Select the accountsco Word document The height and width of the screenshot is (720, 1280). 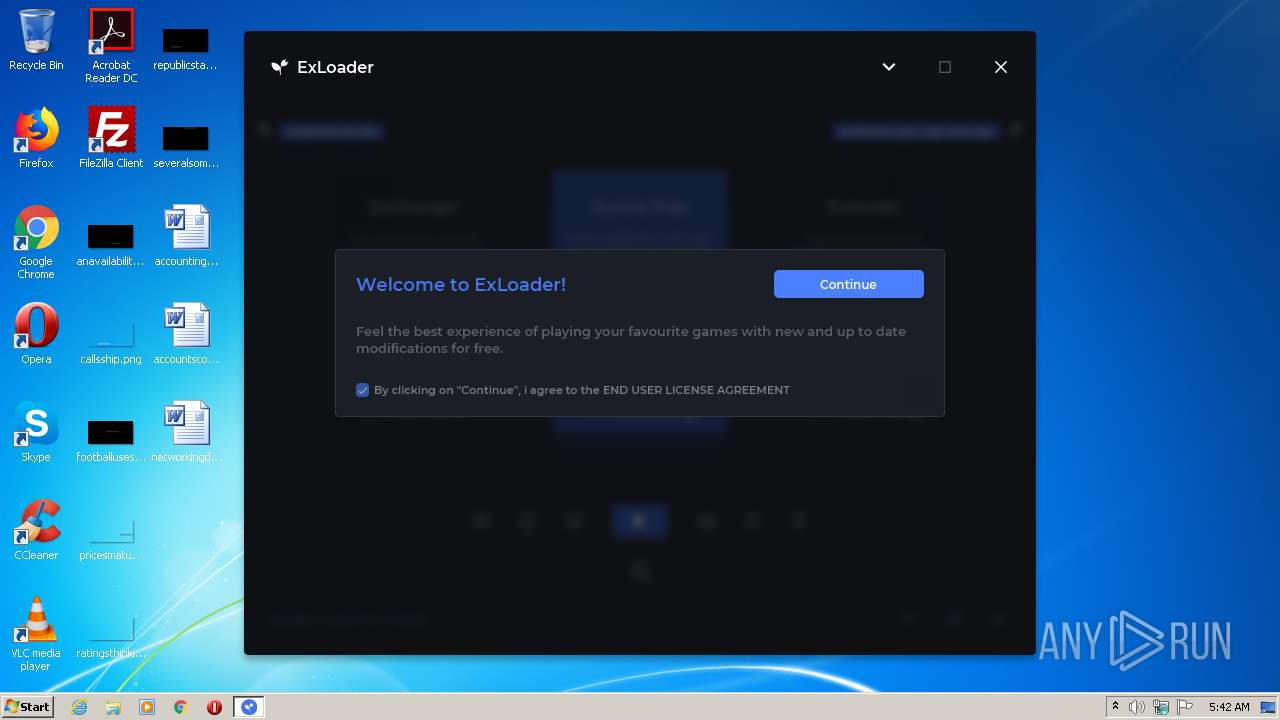pyautogui.click(x=186, y=334)
